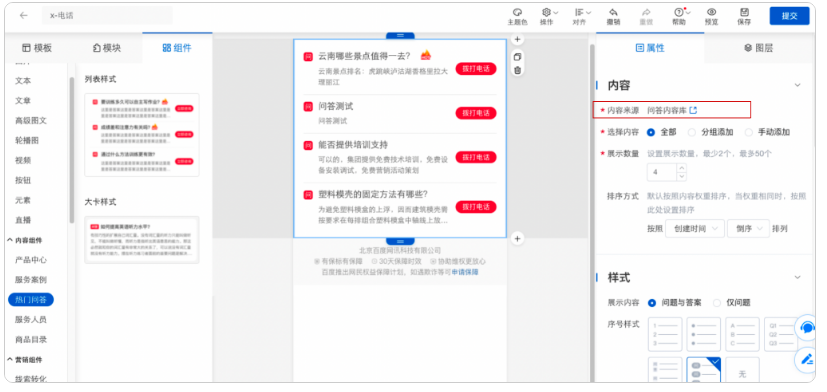Click 拨打电话 beside 能否提供培训支持
This screenshot has height=392, width=827.
pyautogui.click(x=476, y=157)
